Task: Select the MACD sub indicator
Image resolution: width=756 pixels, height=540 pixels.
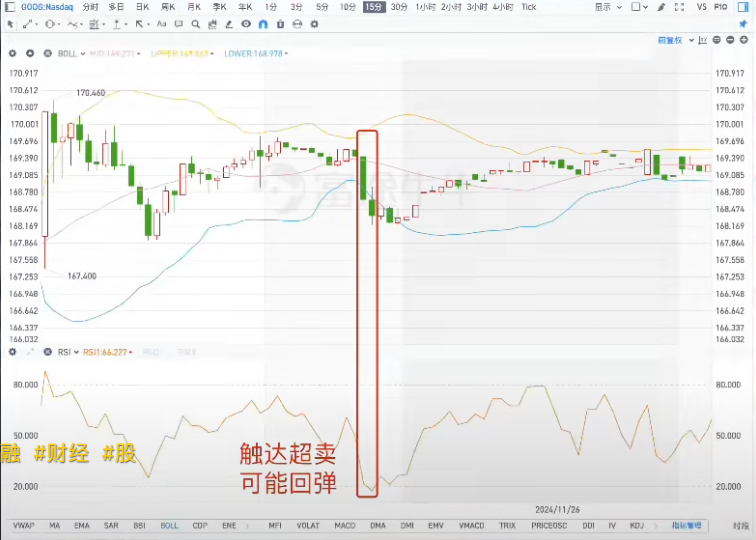Action: 345,526
